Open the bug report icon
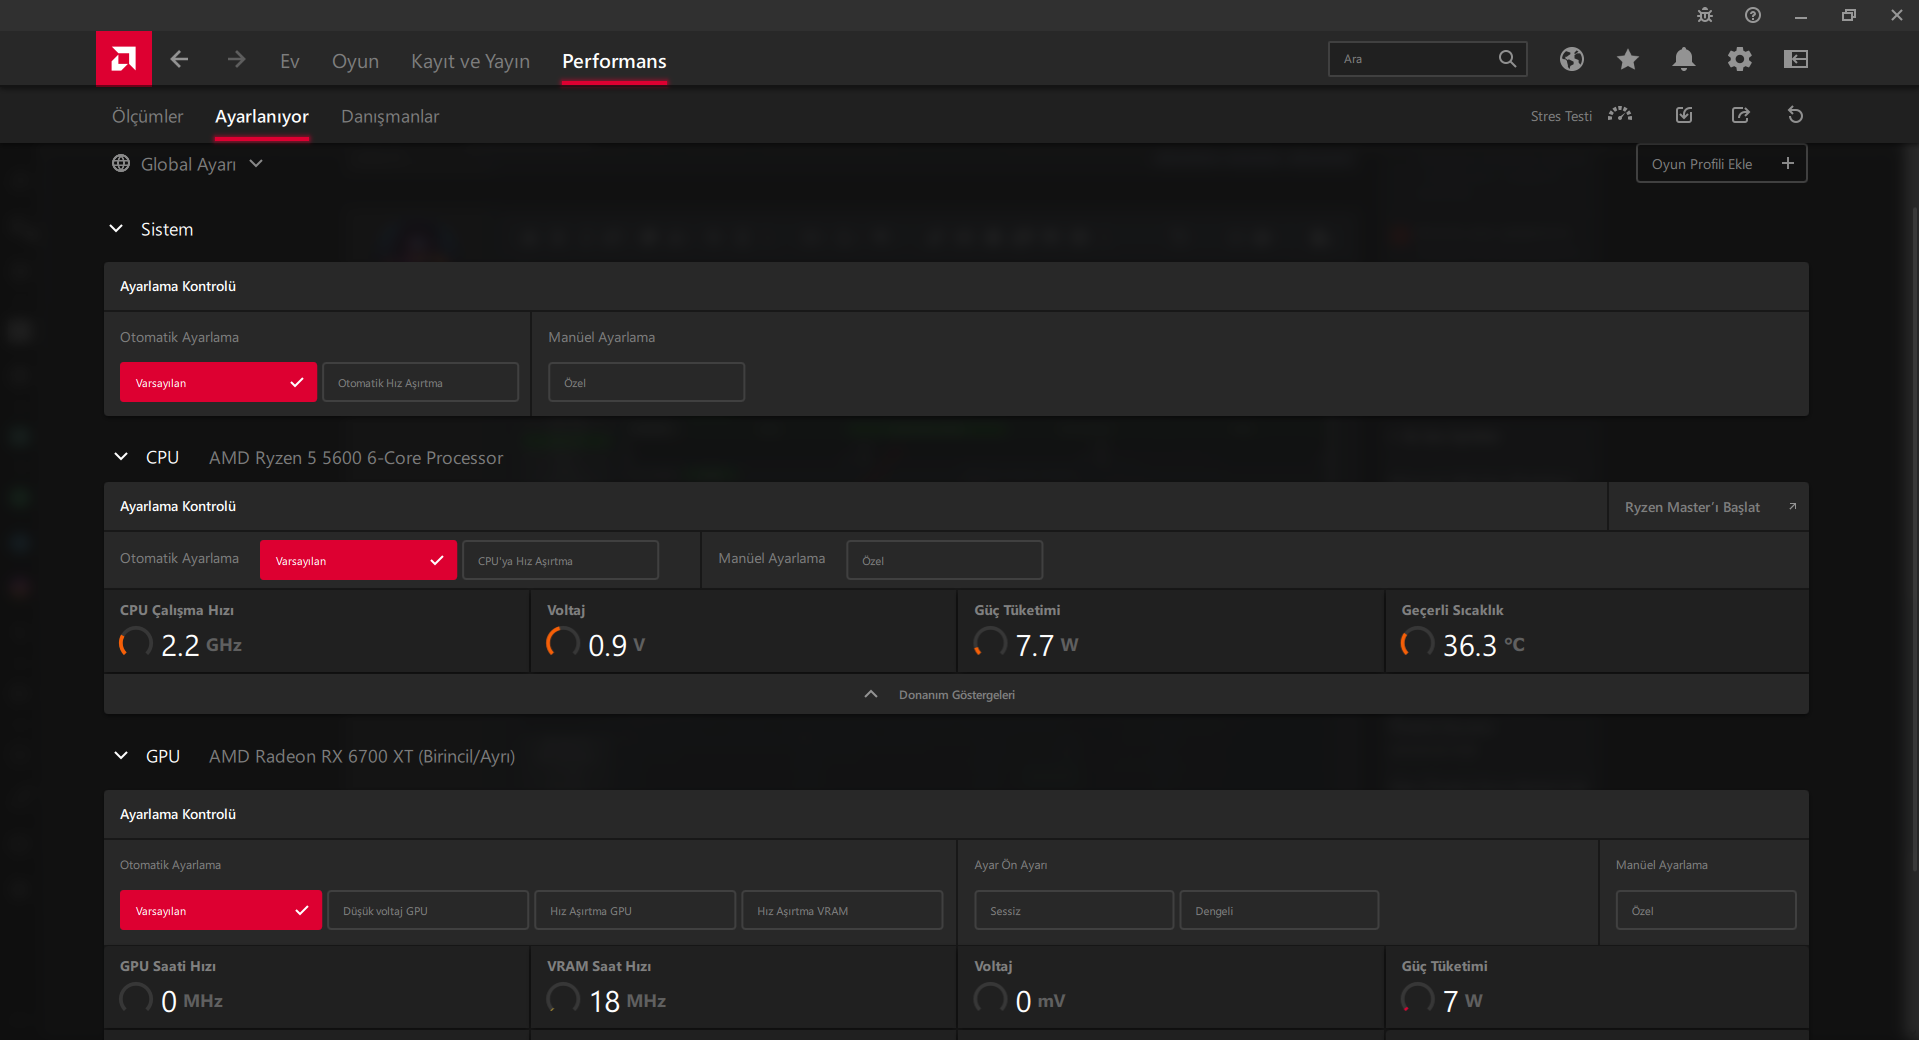This screenshot has width=1919, height=1040. [1705, 15]
